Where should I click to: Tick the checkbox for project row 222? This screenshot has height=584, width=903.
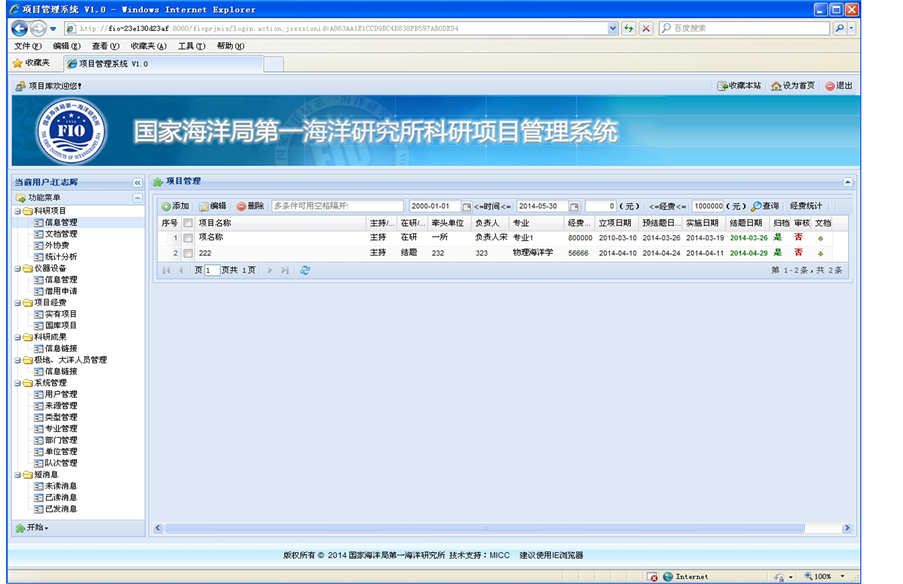tap(187, 254)
